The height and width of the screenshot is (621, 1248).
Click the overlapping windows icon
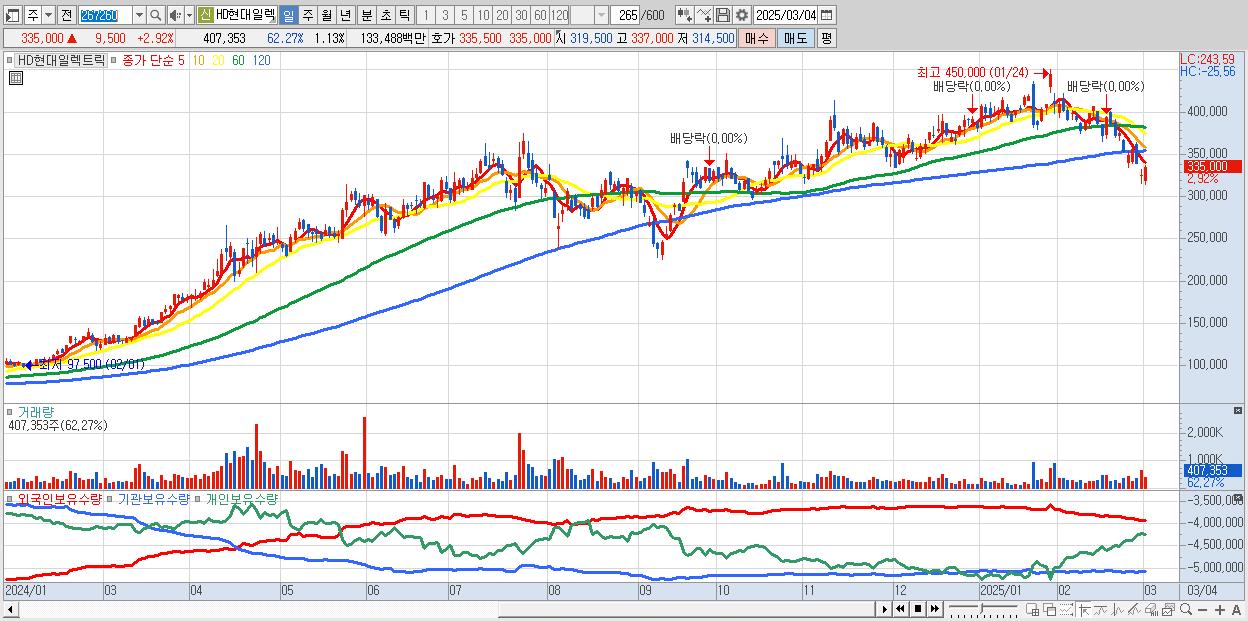click(1050, 610)
